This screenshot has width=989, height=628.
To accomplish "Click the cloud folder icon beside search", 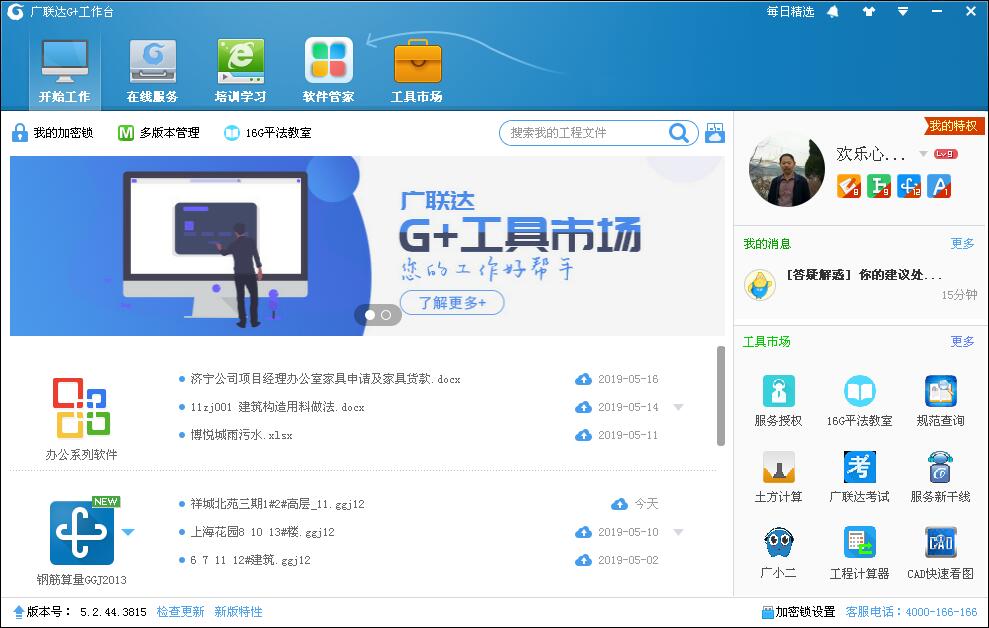I will coord(715,133).
